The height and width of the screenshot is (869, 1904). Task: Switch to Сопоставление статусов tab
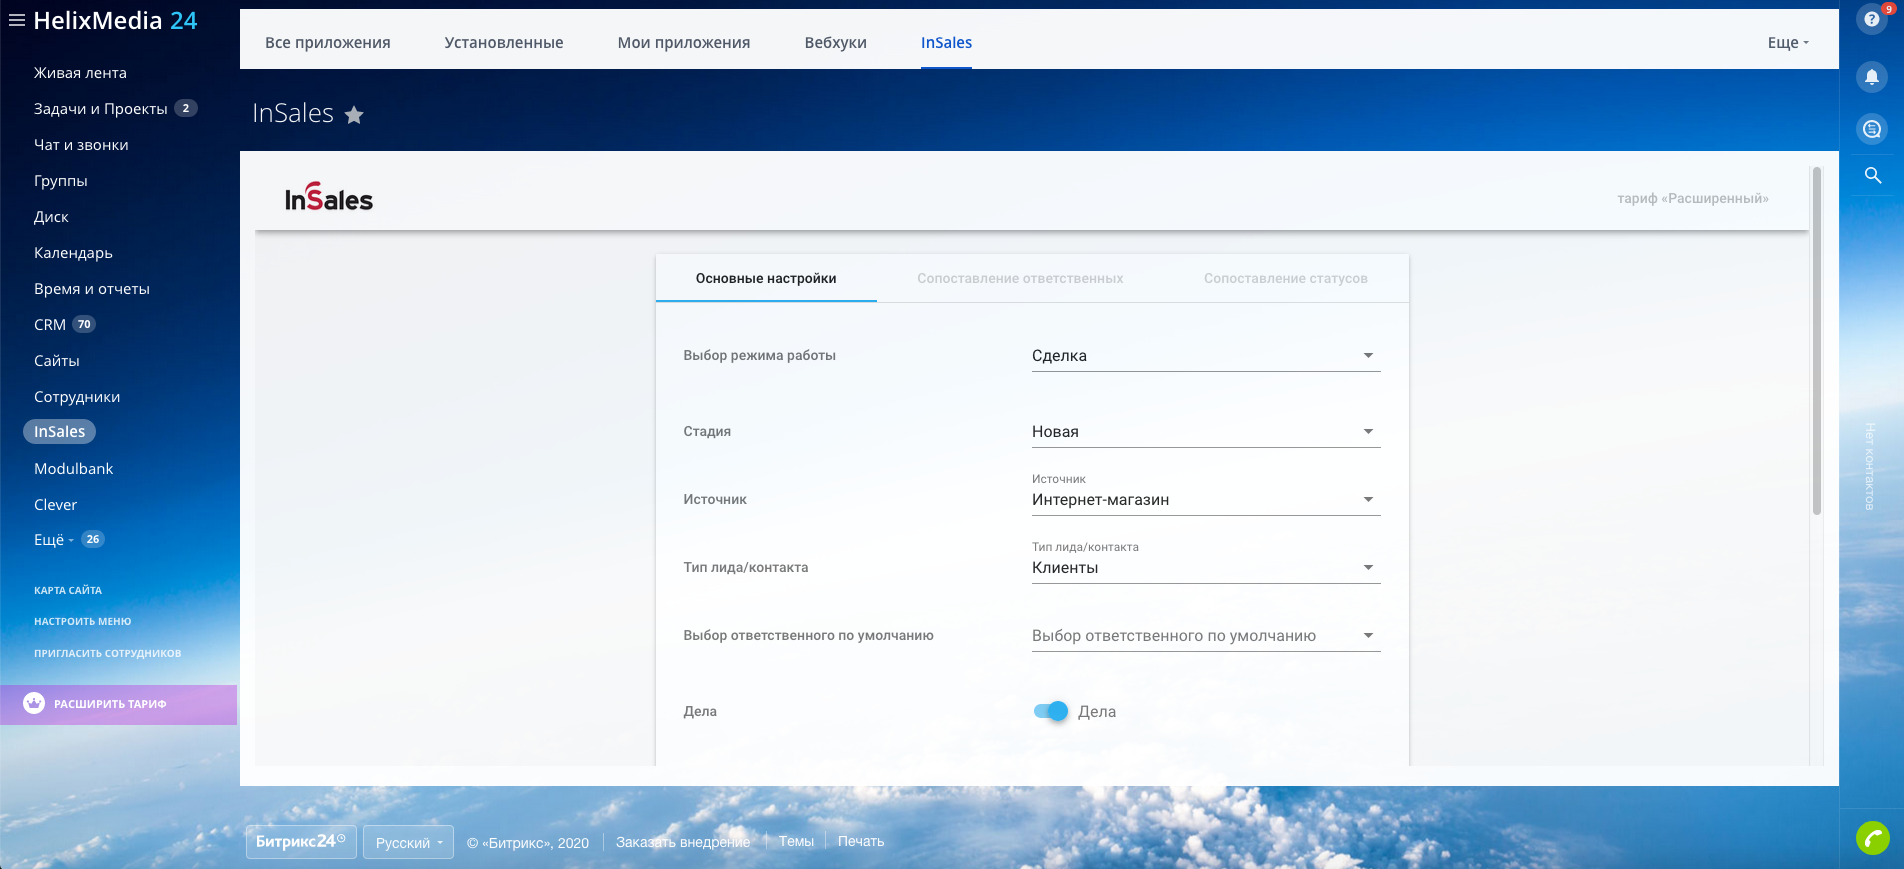coord(1285,279)
